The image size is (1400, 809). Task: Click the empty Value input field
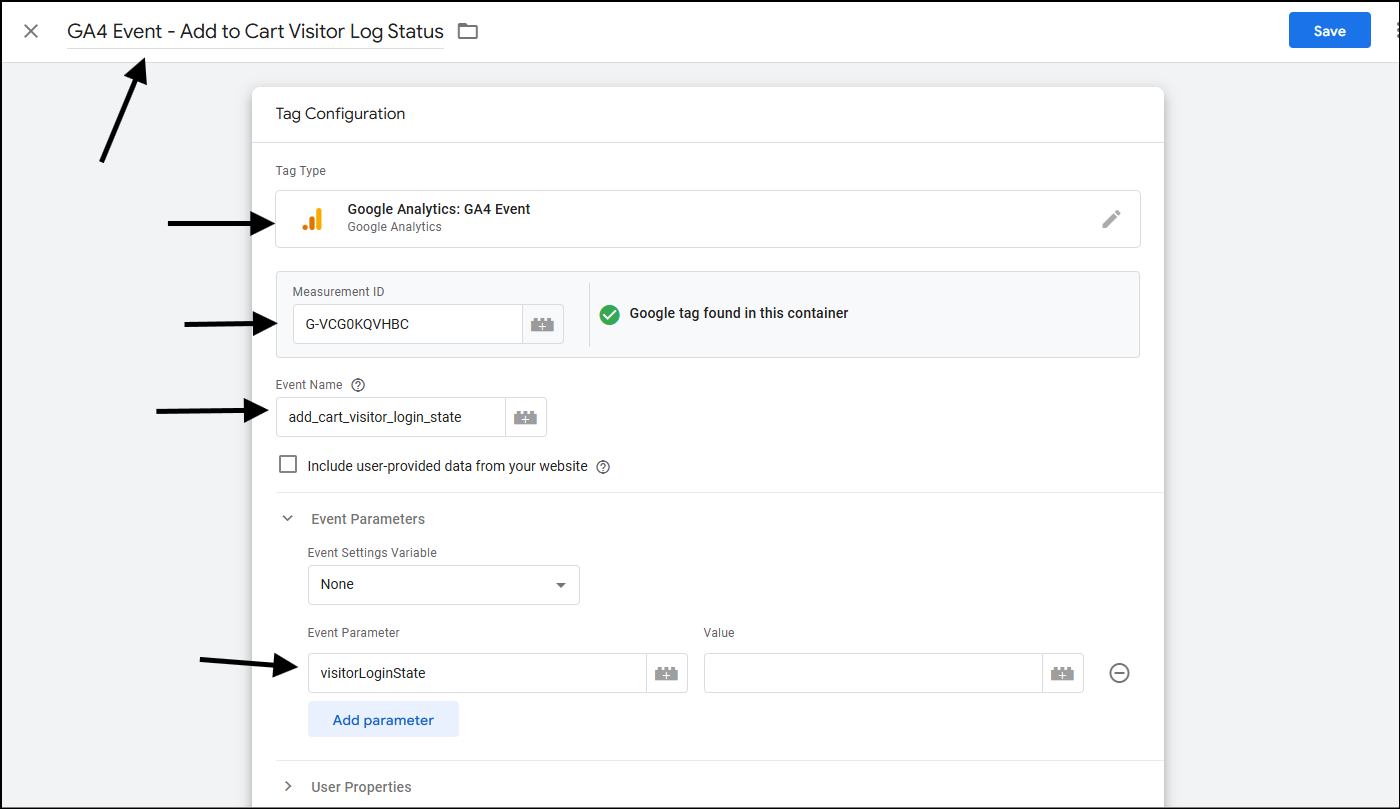[873, 673]
